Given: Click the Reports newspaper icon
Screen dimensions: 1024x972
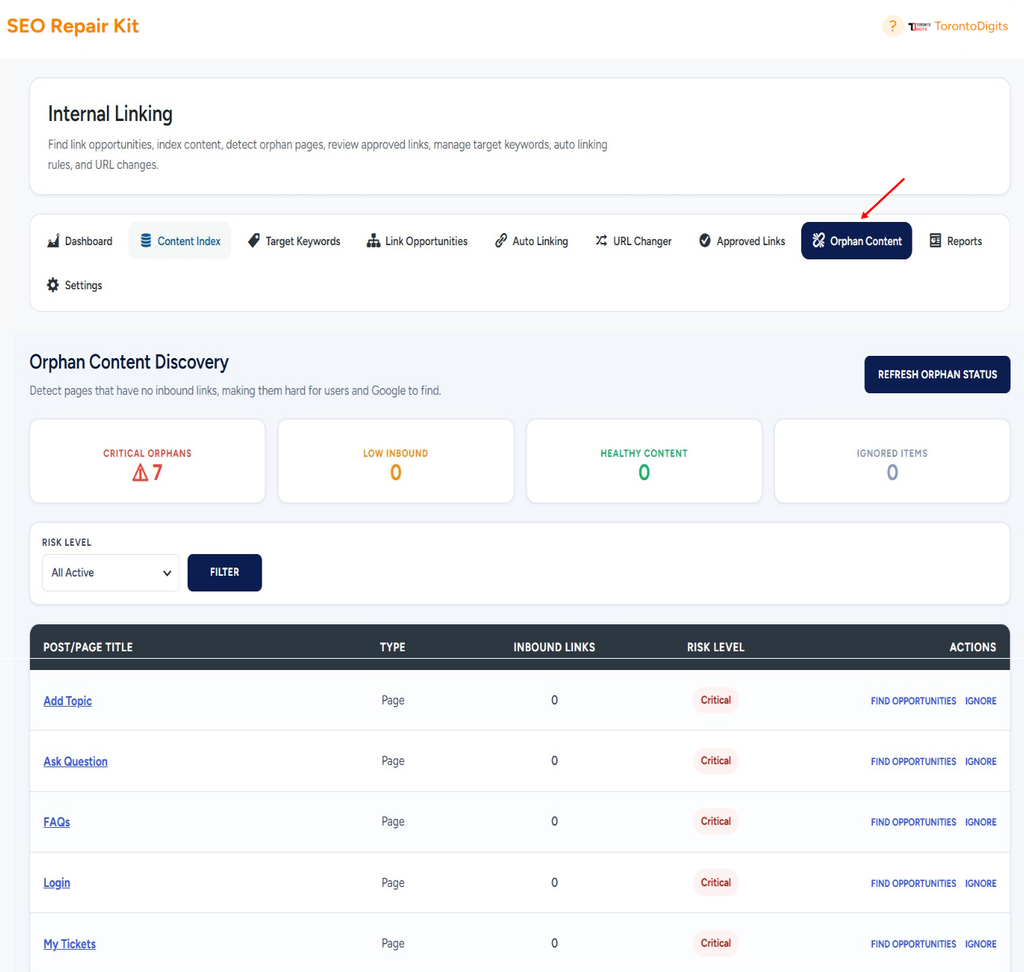Looking at the screenshot, I should (935, 241).
